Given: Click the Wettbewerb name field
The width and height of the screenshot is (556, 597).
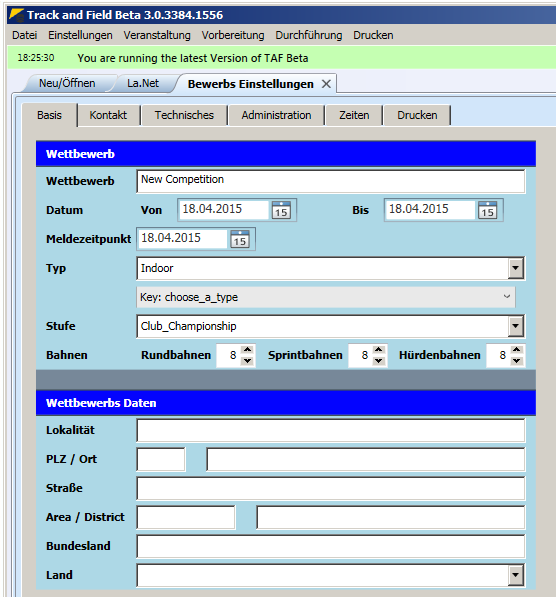Looking at the screenshot, I should (x=331, y=181).
